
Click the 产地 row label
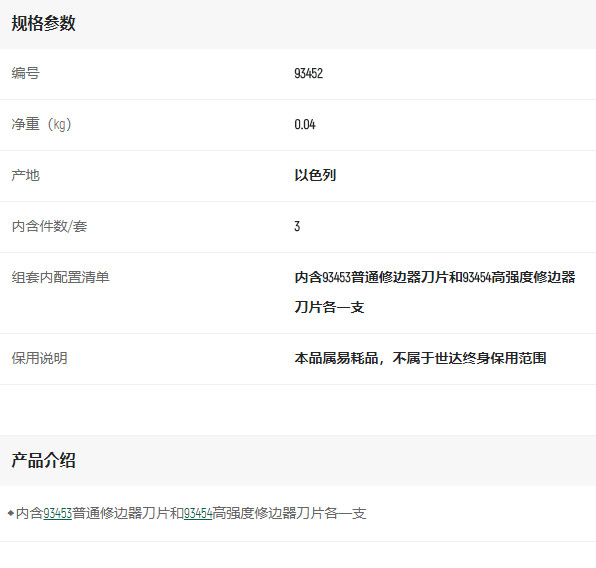point(25,175)
